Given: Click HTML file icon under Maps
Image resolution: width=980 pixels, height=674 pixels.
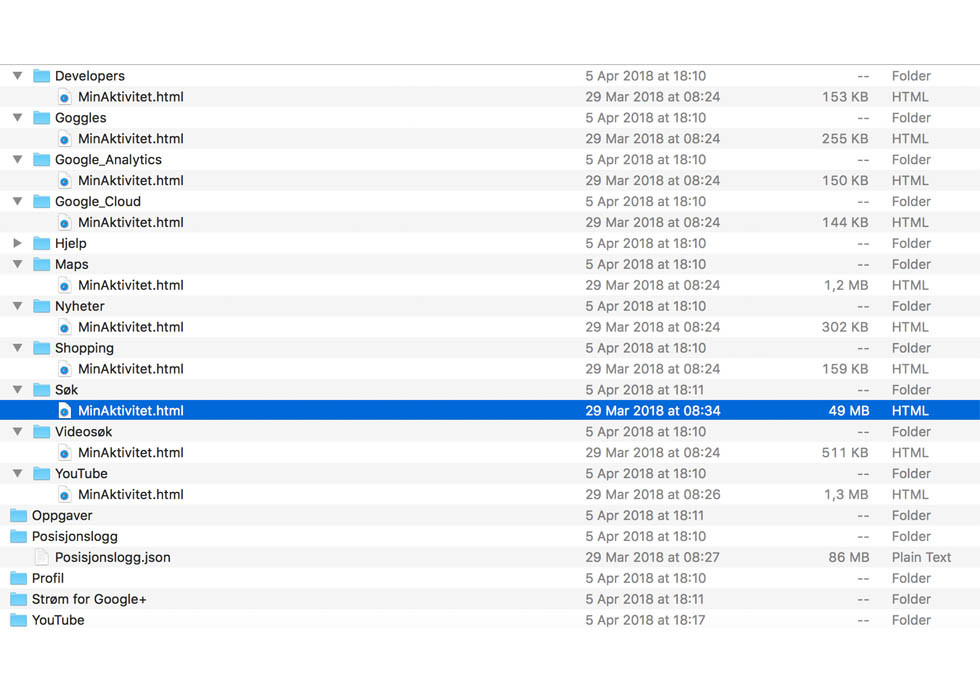Looking at the screenshot, I should [64, 285].
